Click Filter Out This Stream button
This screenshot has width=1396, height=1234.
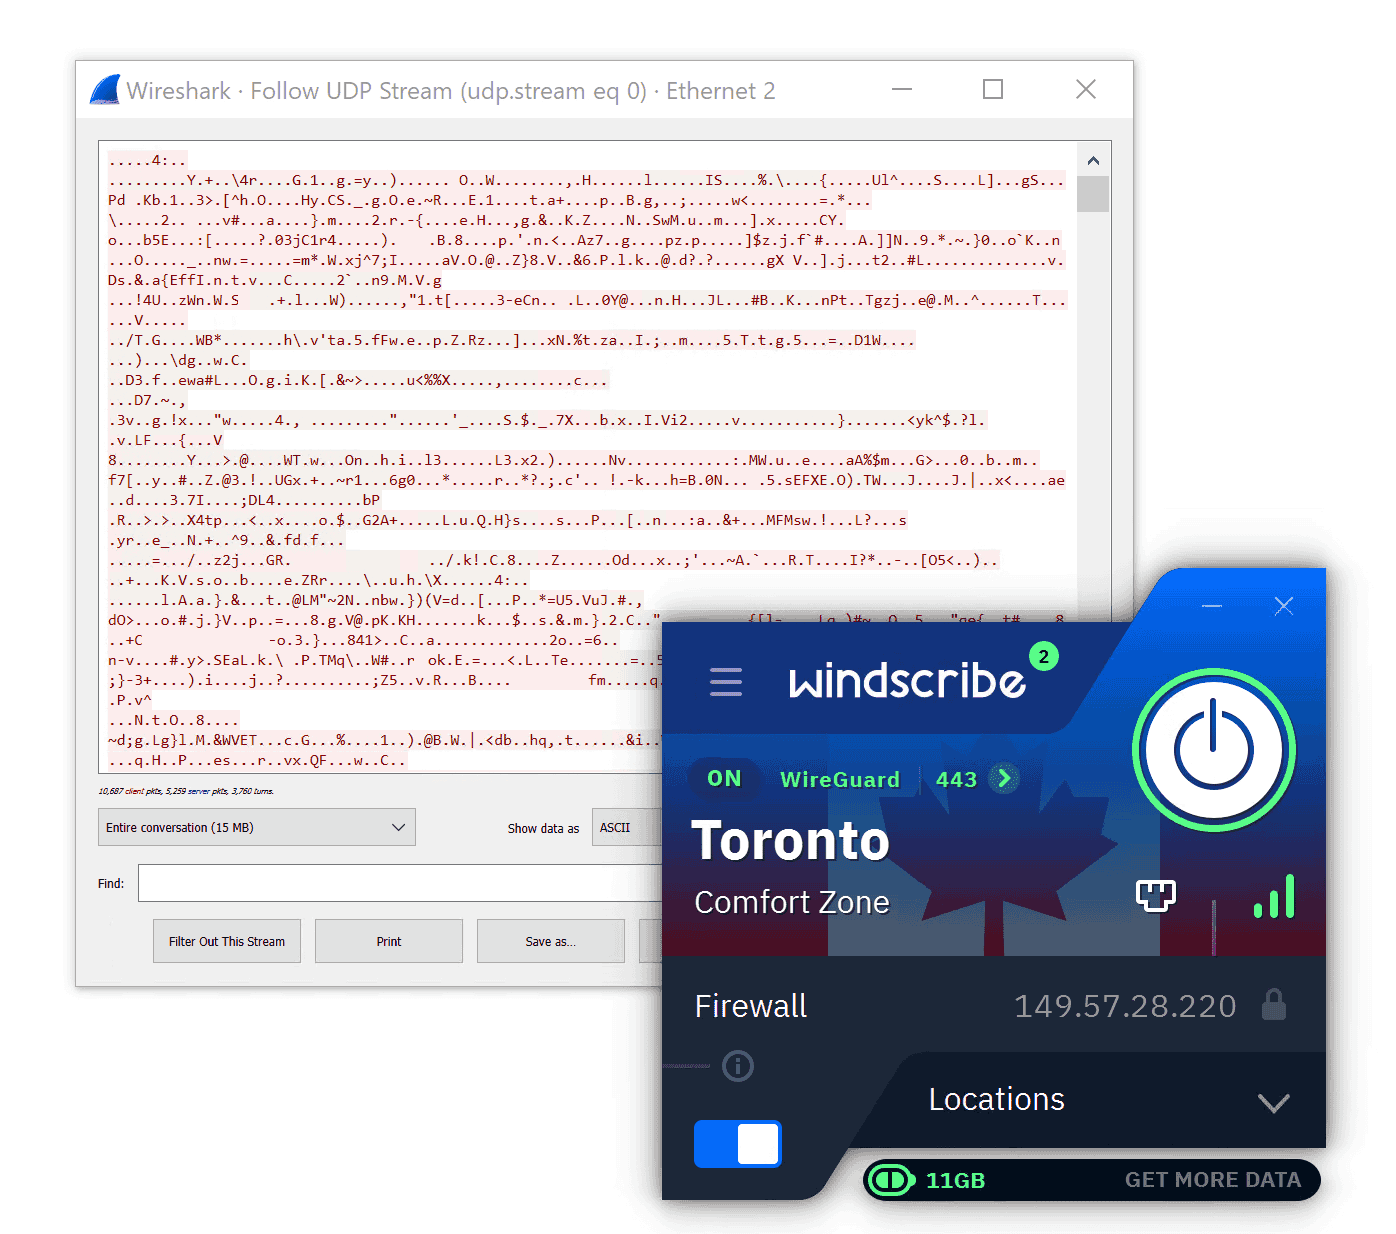click(227, 941)
